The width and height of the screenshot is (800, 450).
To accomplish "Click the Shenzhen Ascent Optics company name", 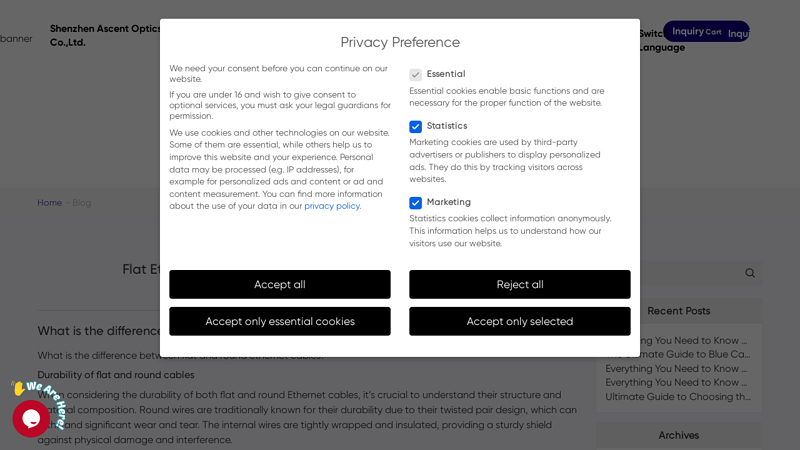I will click(105, 36).
